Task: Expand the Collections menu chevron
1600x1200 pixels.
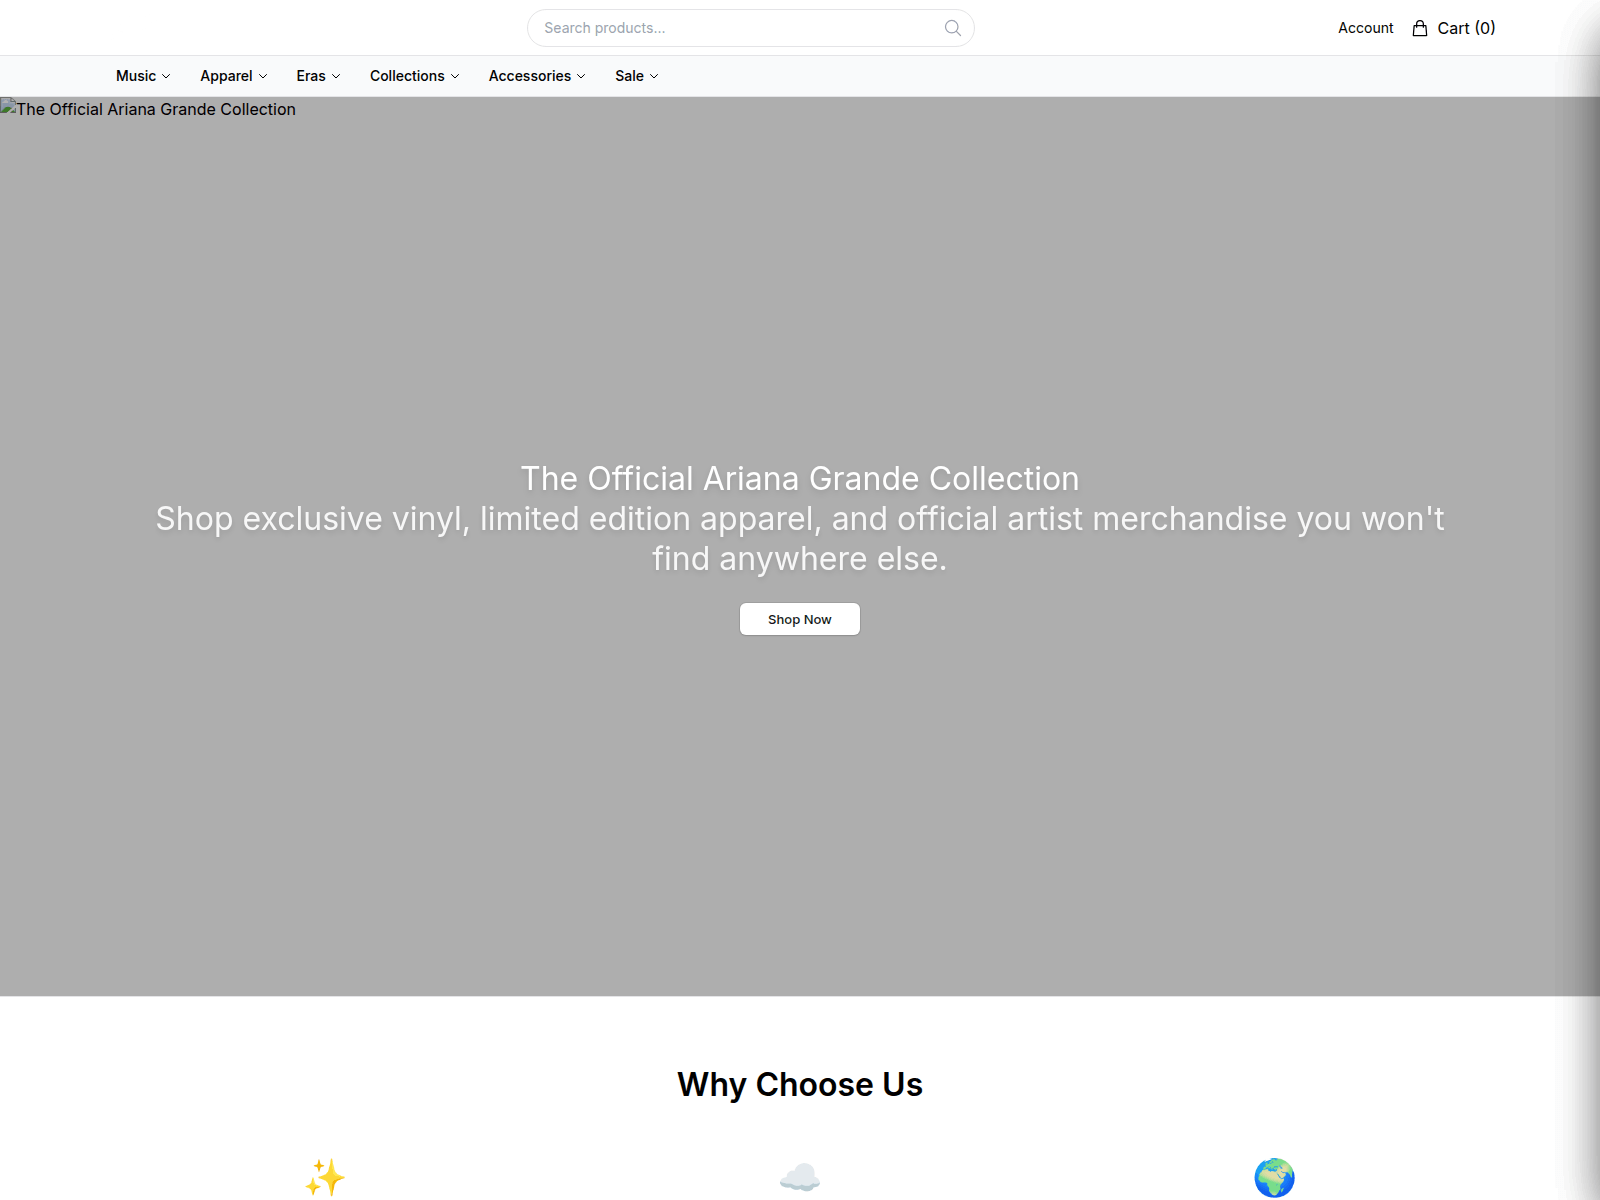Action: [x=455, y=76]
